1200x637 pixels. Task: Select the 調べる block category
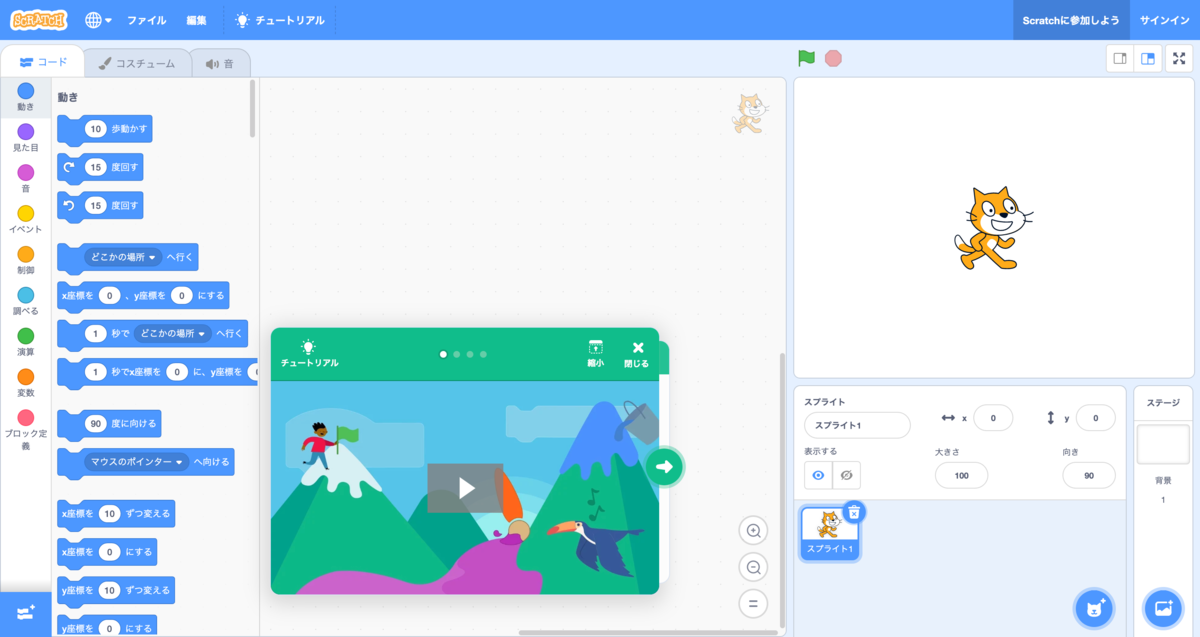25,302
